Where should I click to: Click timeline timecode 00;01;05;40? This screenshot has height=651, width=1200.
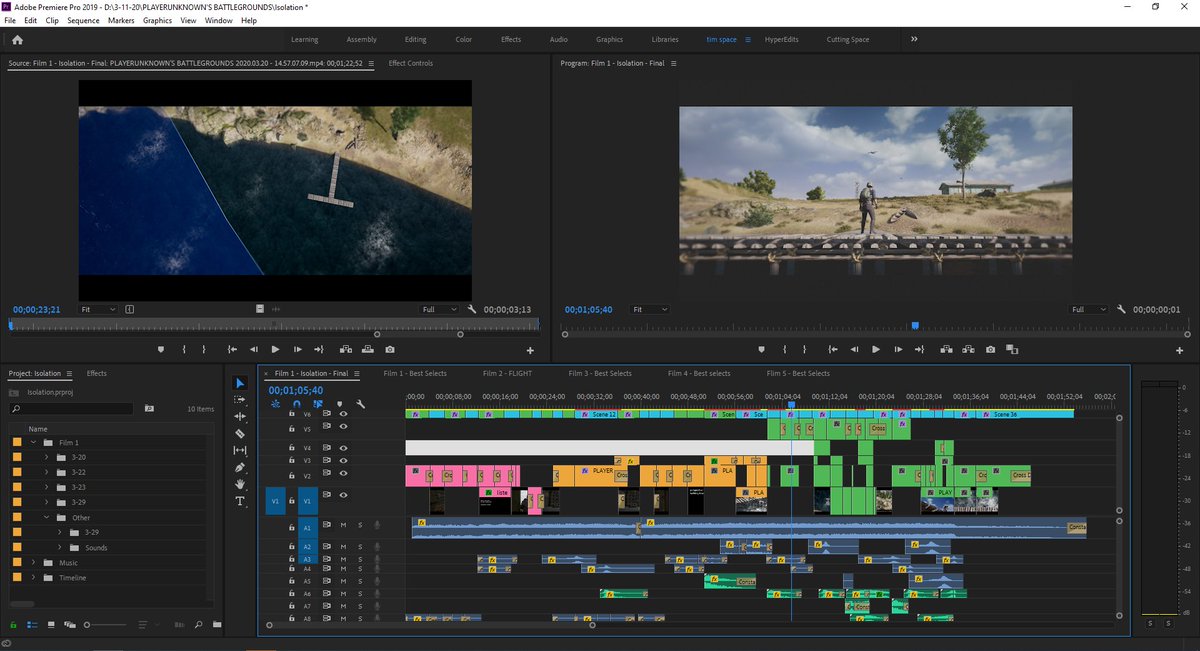tap(296, 390)
